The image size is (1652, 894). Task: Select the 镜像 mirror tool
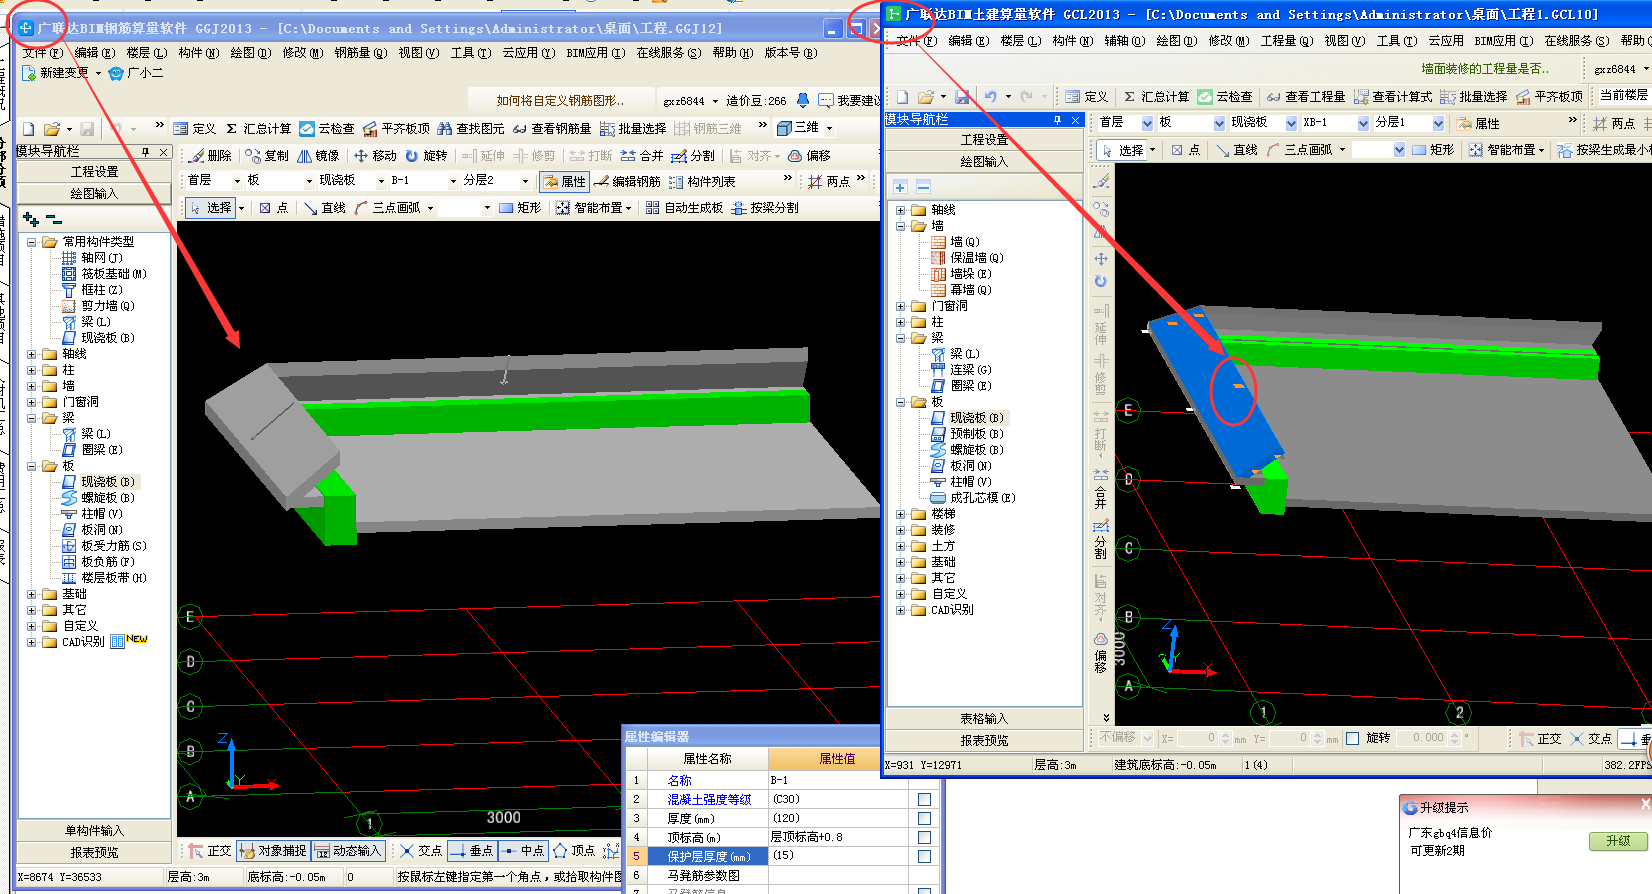318,155
